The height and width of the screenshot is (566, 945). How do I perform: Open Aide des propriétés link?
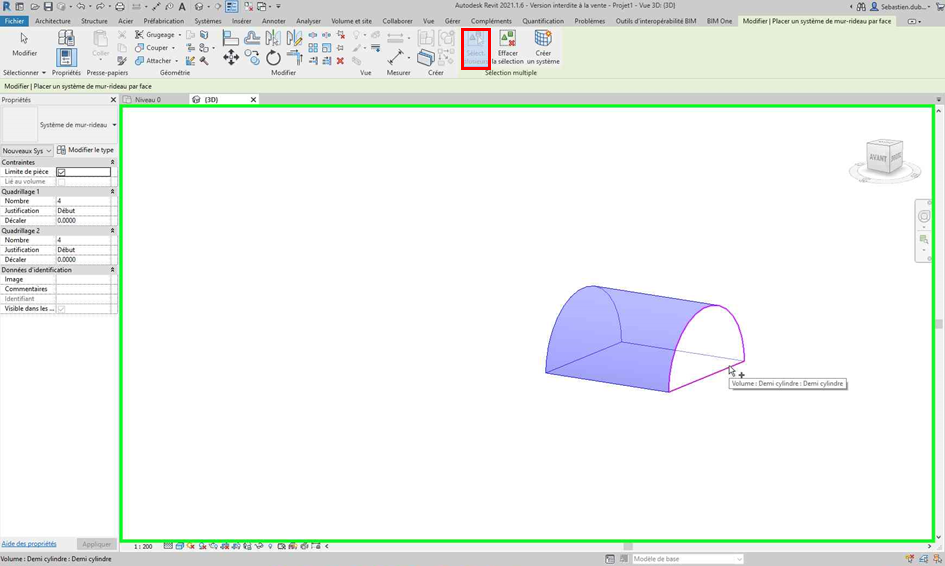coord(29,544)
